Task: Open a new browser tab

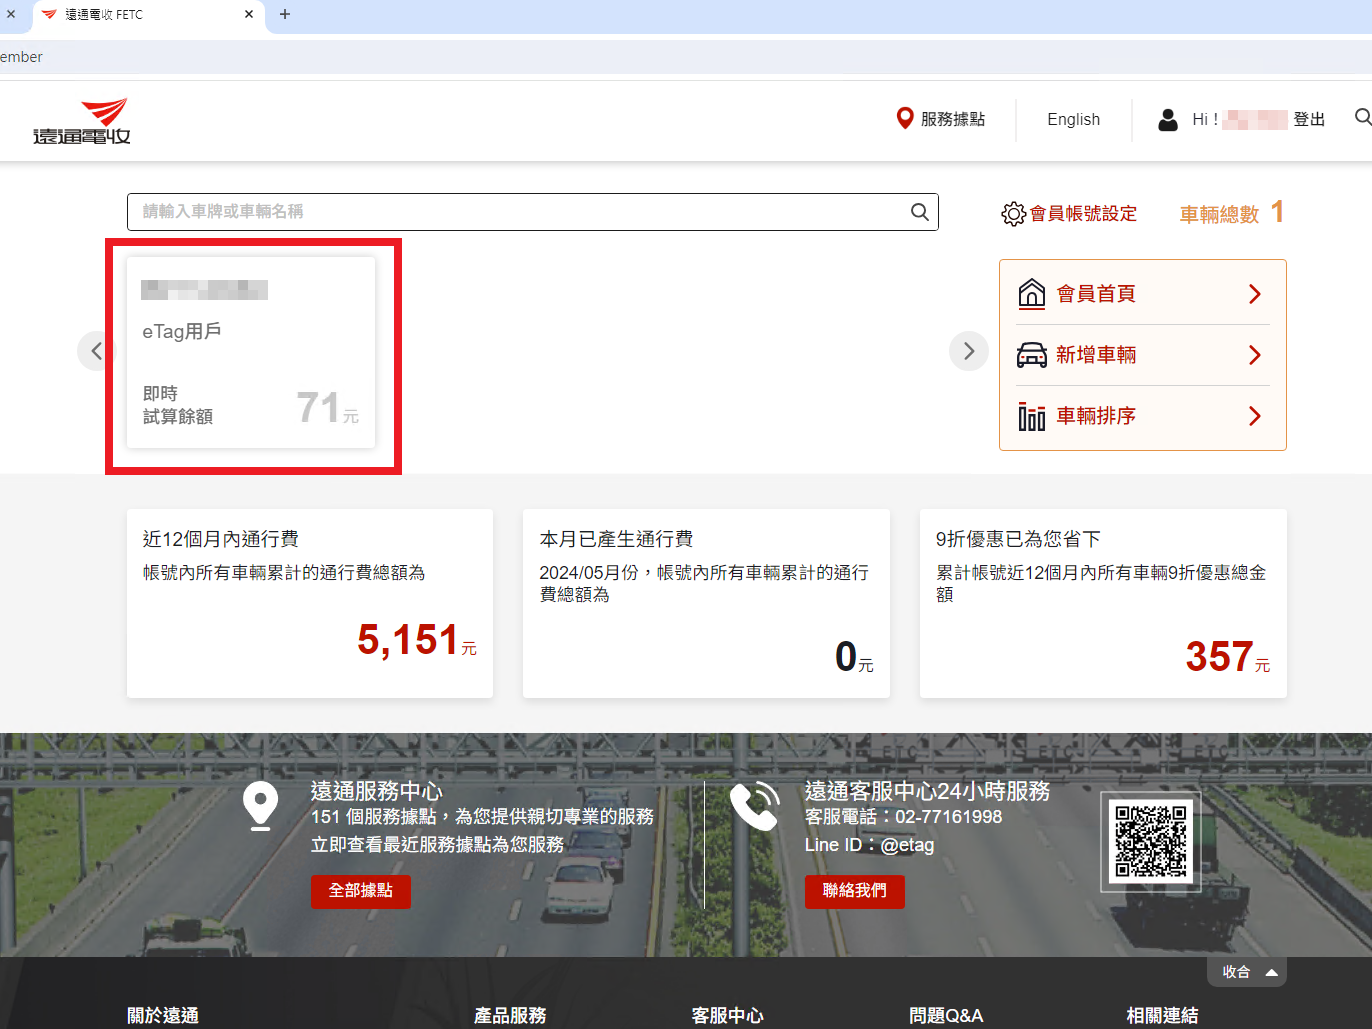Action: [285, 14]
